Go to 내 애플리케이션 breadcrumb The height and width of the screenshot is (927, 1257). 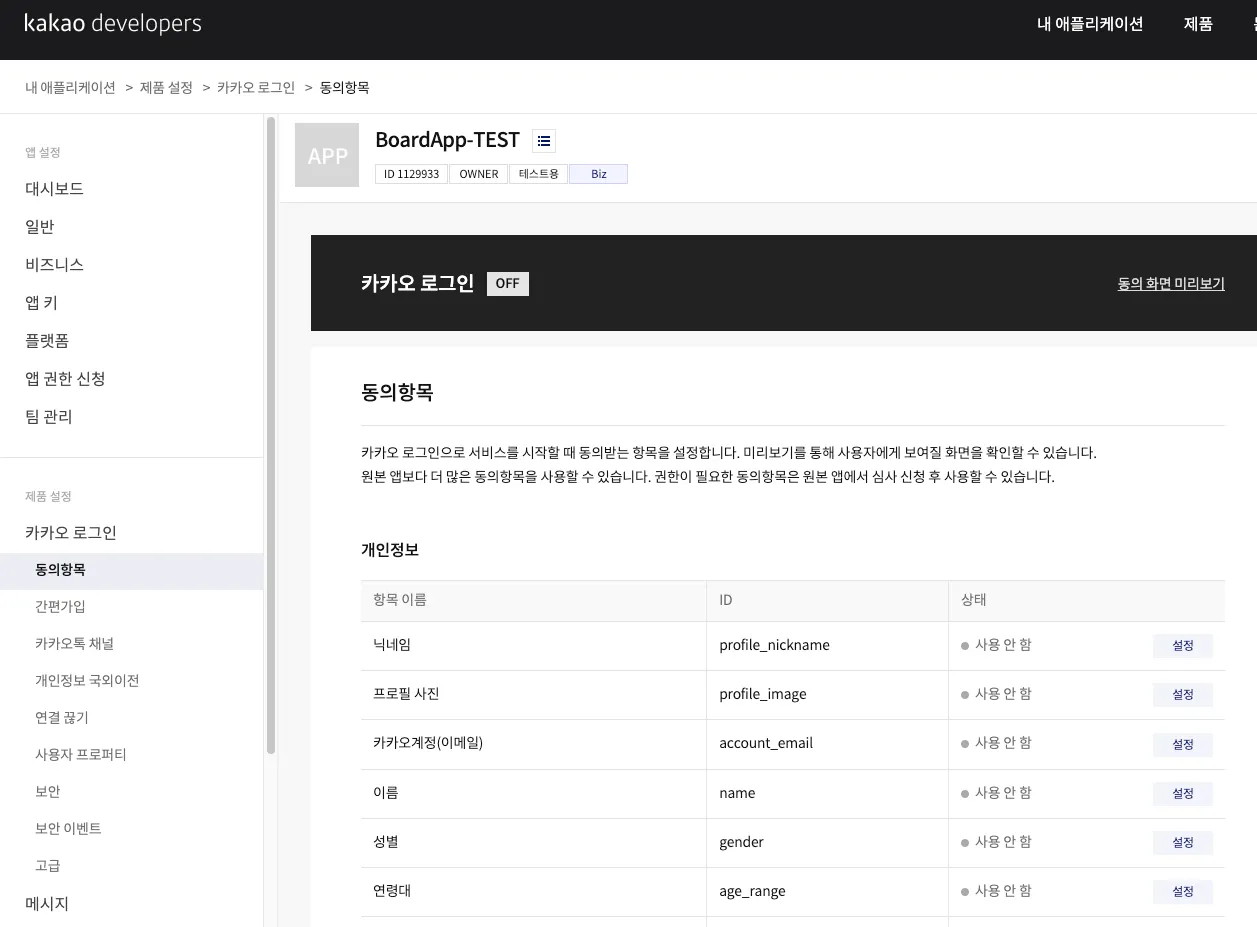pyautogui.click(x=70, y=87)
